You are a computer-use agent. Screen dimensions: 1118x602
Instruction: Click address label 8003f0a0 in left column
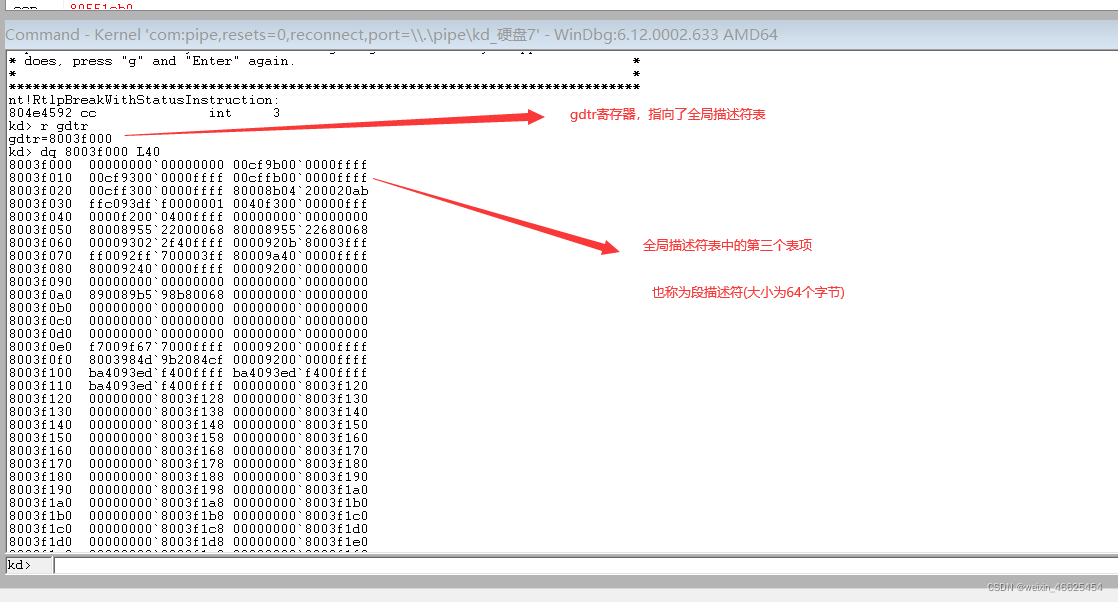(x=41, y=295)
